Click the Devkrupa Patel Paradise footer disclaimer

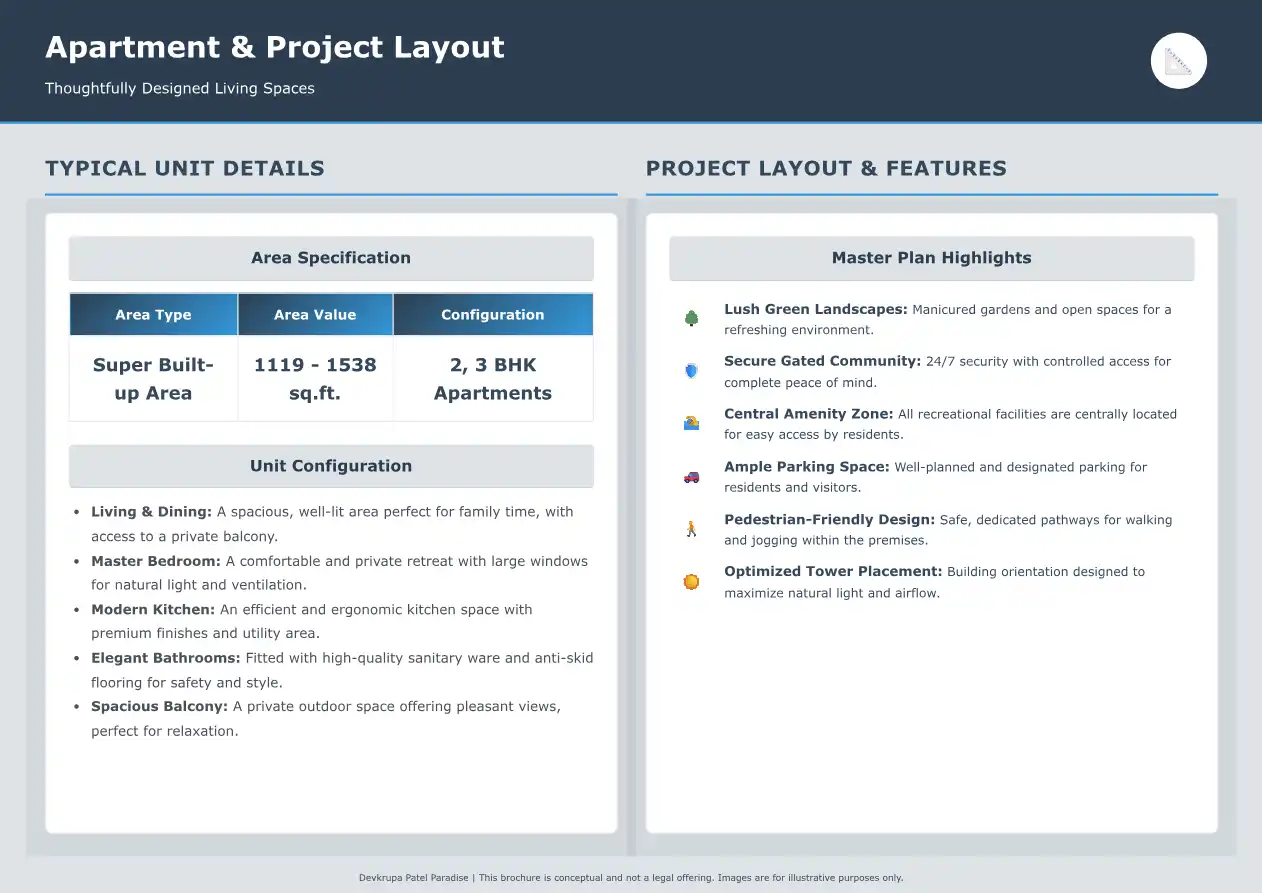click(x=631, y=878)
